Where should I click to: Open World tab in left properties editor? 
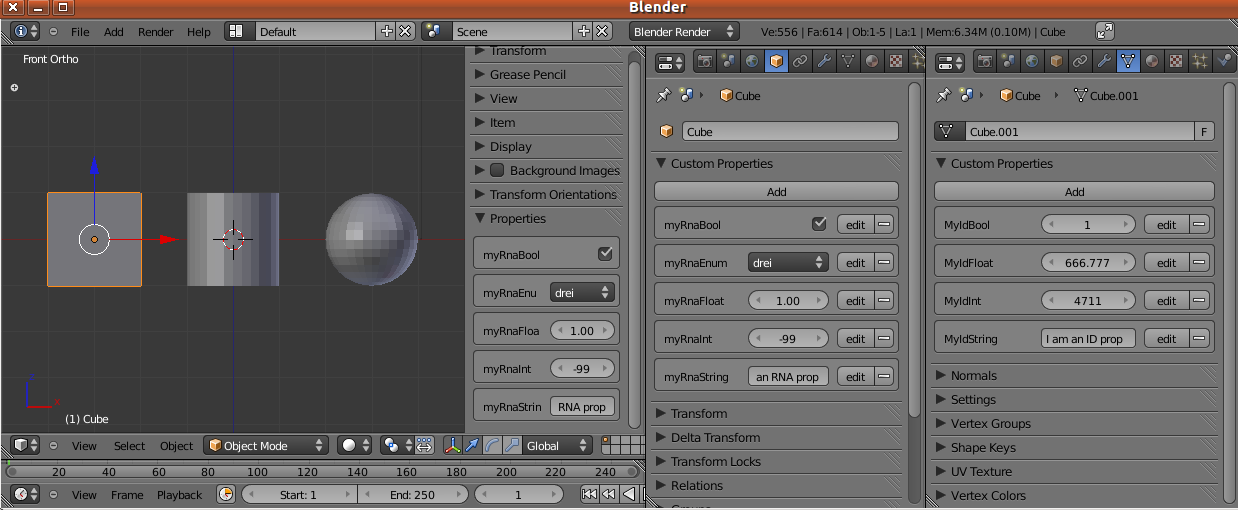pyautogui.click(x=753, y=62)
